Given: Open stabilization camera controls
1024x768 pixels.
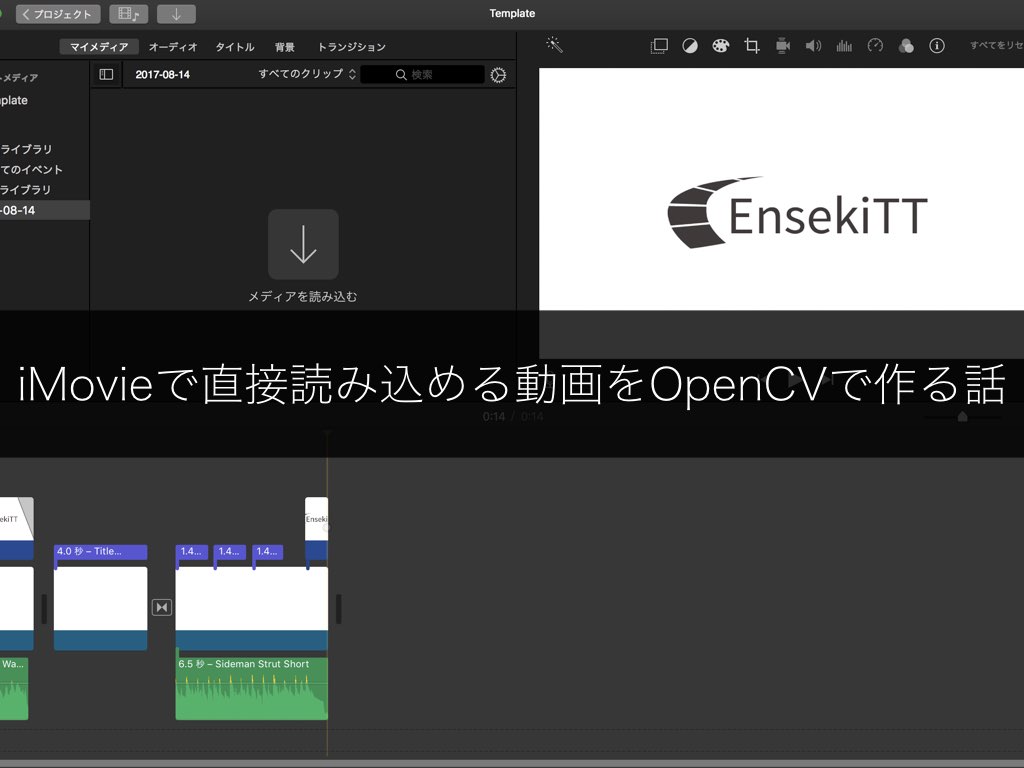Looking at the screenshot, I should tap(782, 46).
